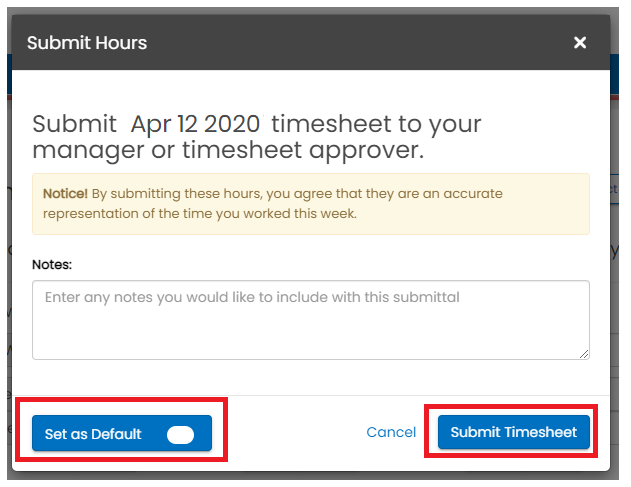The height and width of the screenshot is (487, 631).
Task: Focus the submittal notes input box
Action: click(x=310, y=319)
